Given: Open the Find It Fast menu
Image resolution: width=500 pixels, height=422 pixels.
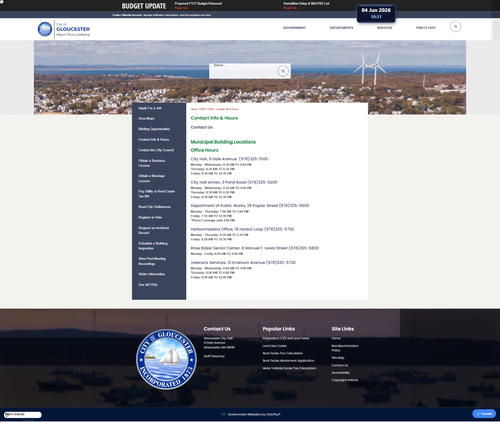Looking at the screenshot, I should click(426, 28).
